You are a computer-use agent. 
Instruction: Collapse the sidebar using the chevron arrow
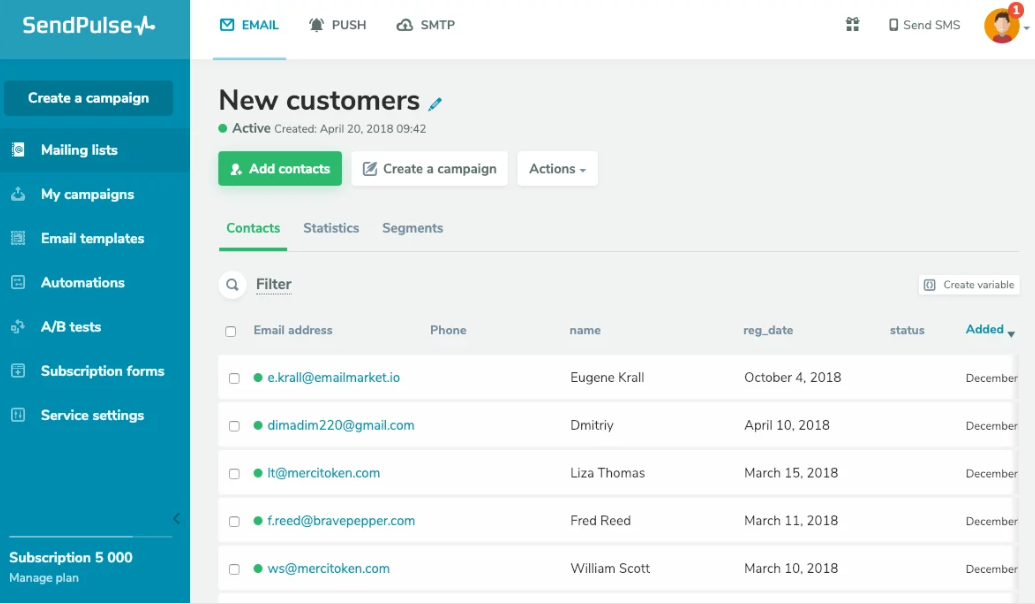pyautogui.click(x=177, y=518)
